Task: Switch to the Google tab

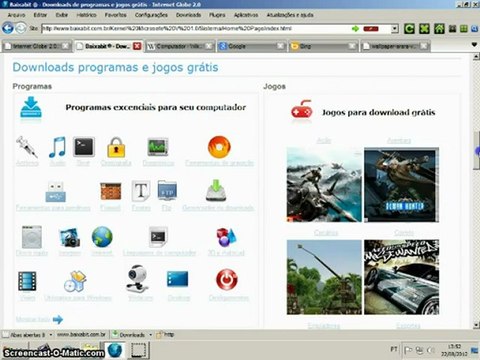Action: [252, 46]
